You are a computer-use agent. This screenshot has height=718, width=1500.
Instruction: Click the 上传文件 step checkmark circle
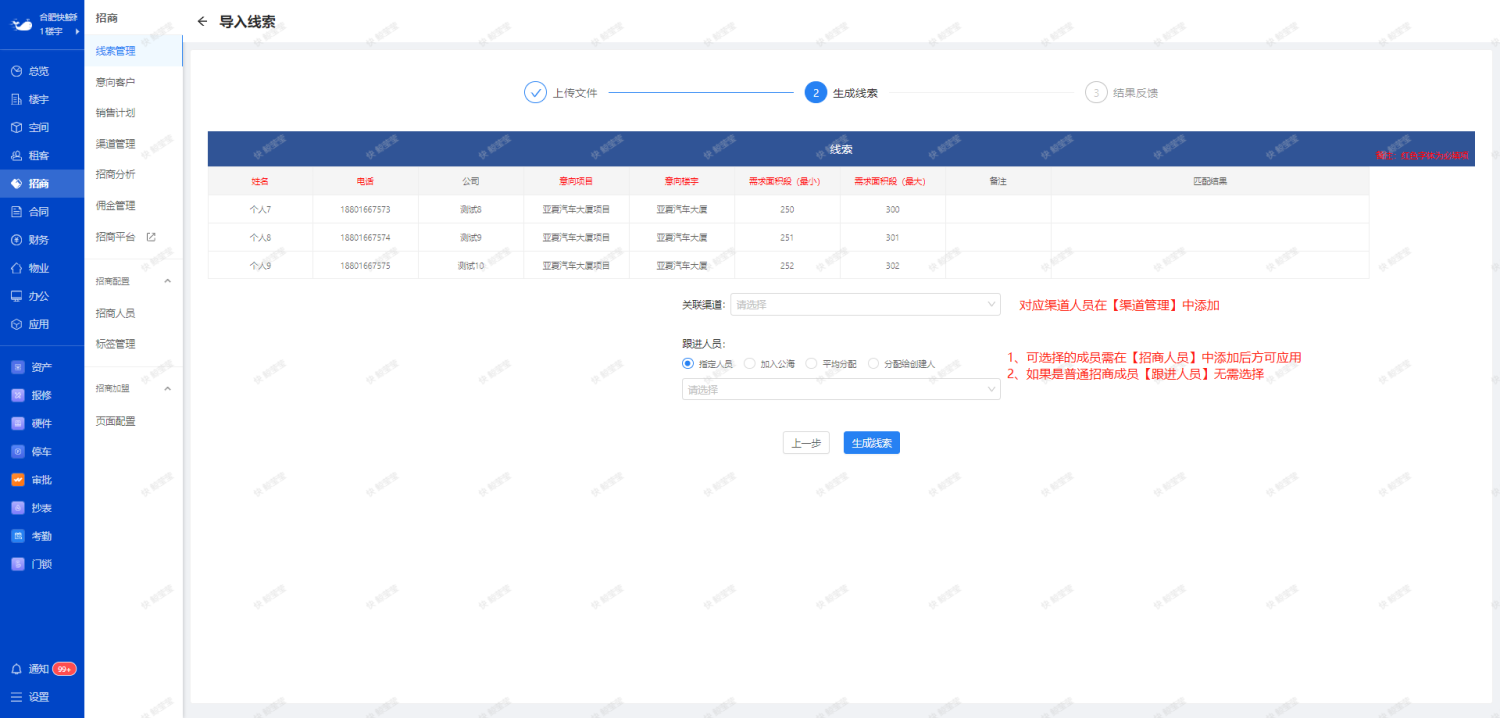point(535,92)
